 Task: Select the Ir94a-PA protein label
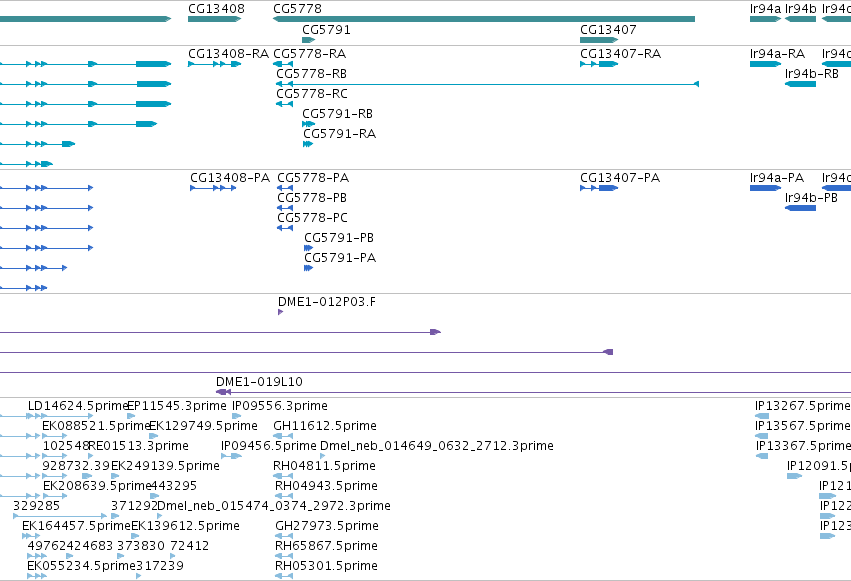tap(777, 178)
